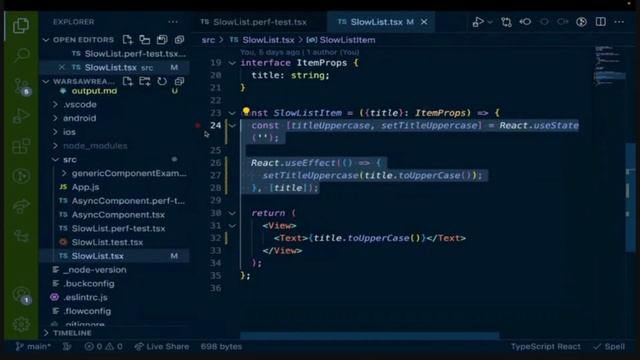Refresh the WARSAWREA explorer tree
Image resolution: width=640 pixels, height=360 pixels.
tap(162, 81)
